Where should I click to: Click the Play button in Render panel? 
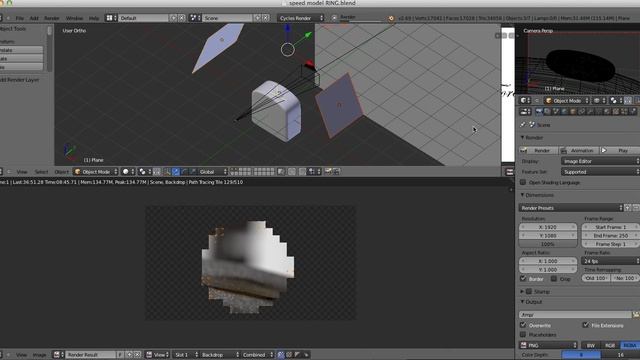pos(619,151)
